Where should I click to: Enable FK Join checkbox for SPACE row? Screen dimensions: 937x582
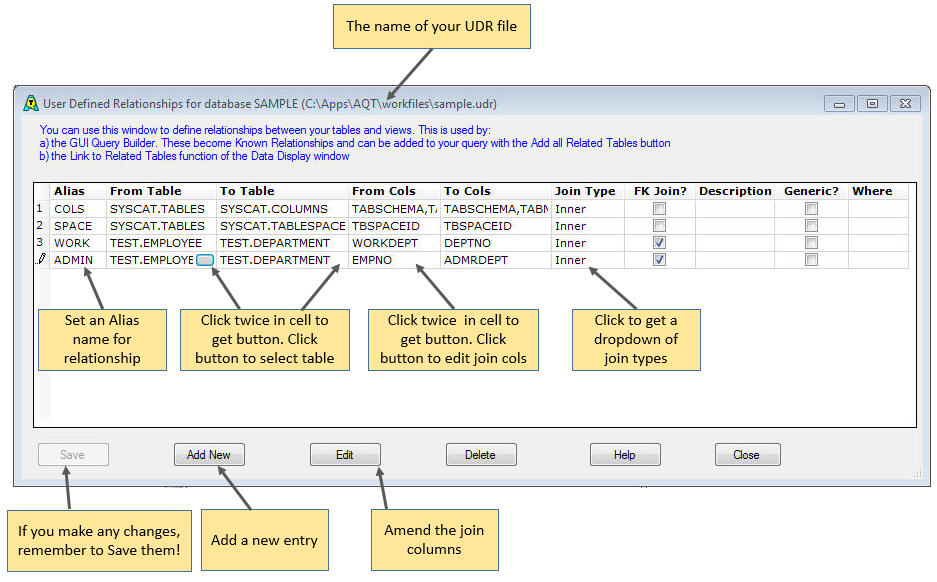(x=659, y=226)
